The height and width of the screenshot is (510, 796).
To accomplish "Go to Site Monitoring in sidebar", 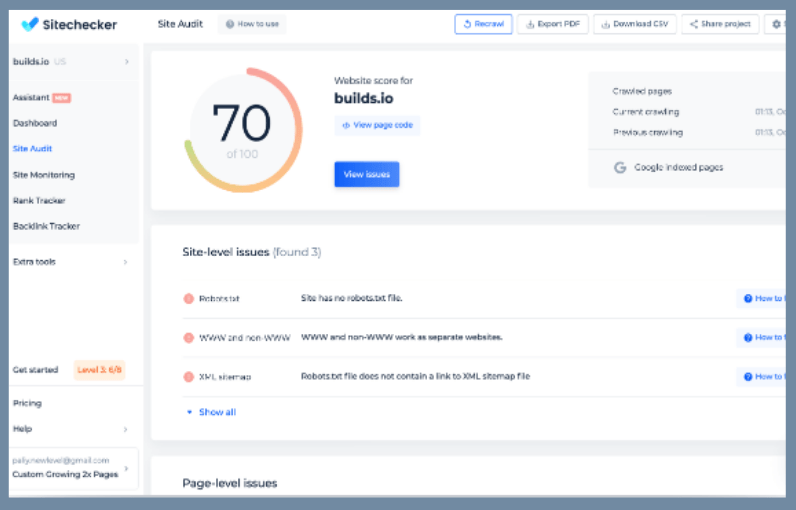I will tap(44, 175).
